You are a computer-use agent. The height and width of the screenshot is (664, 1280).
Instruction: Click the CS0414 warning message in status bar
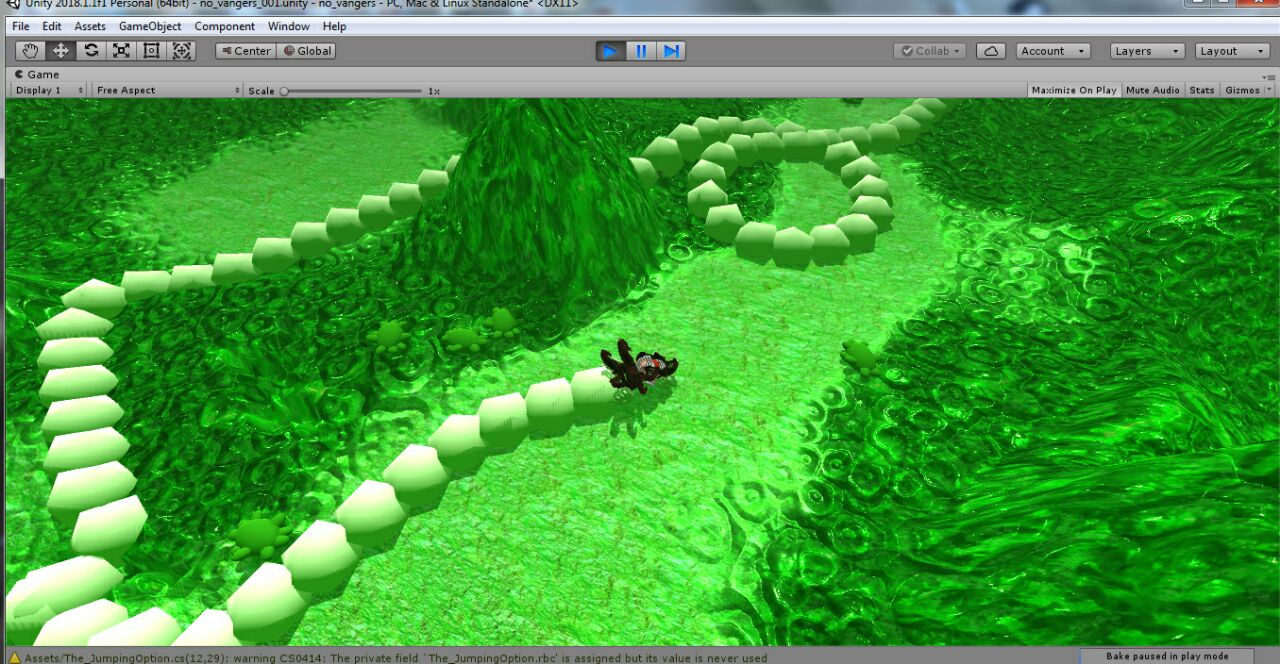396,658
